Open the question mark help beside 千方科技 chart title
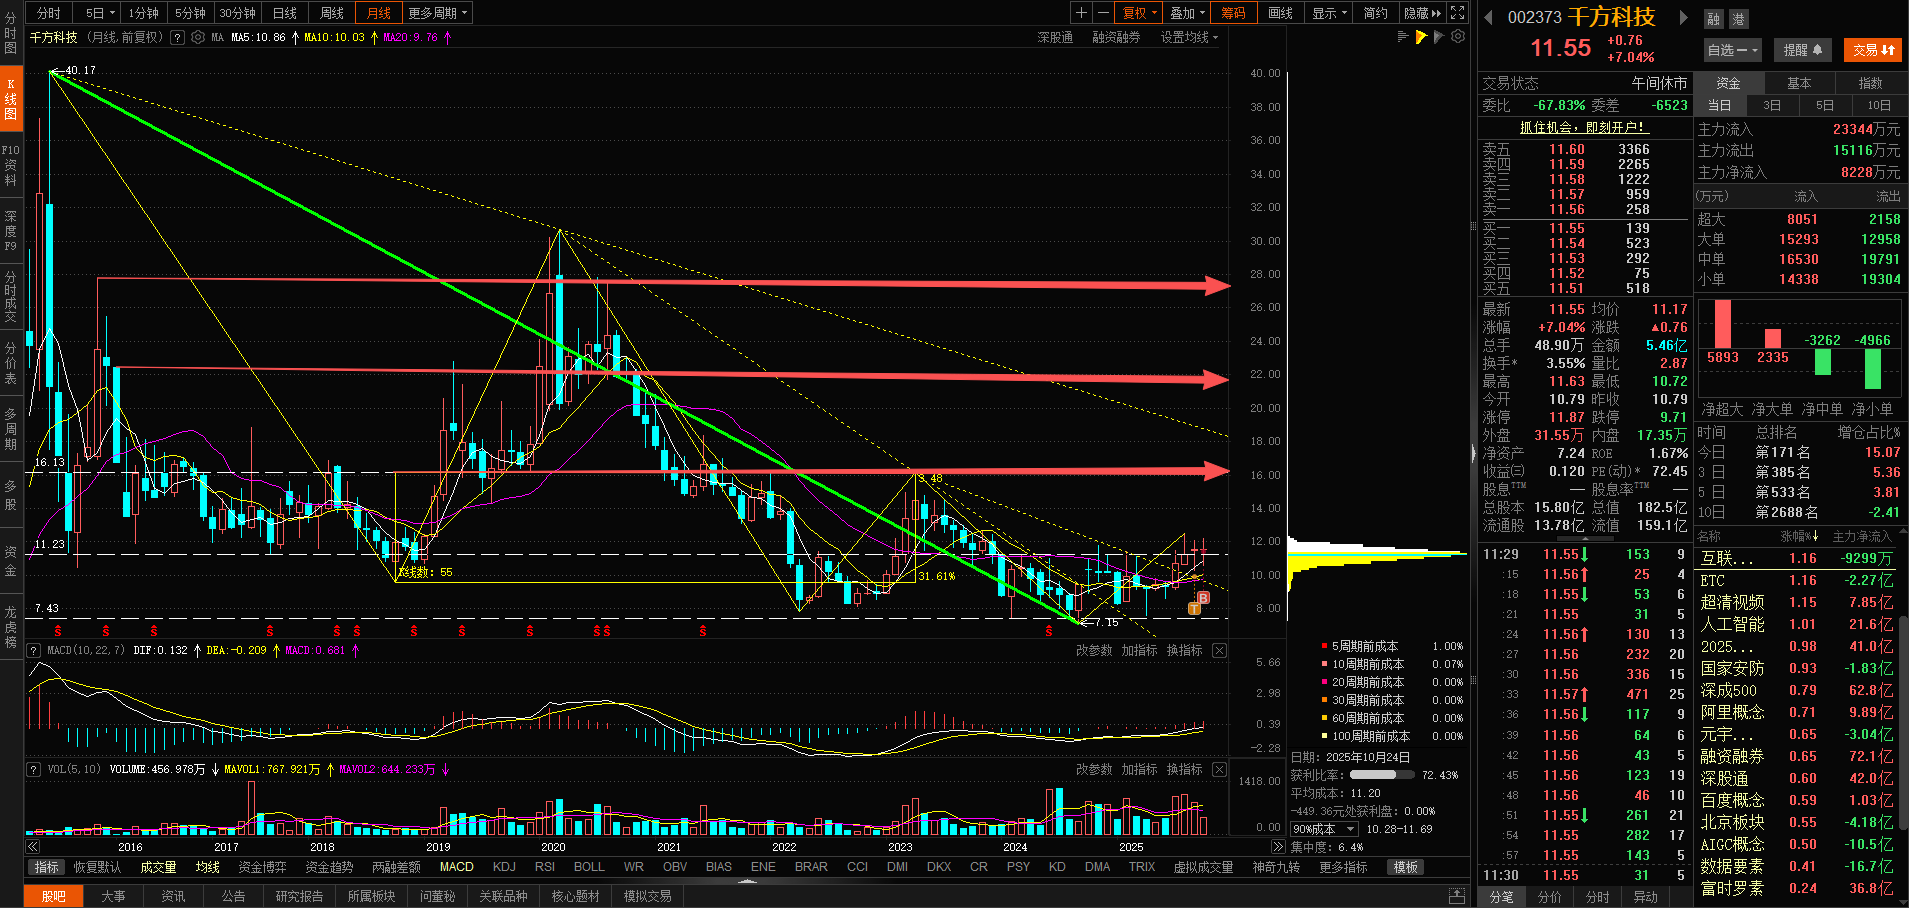This screenshot has width=1909, height=908. (x=177, y=38)
